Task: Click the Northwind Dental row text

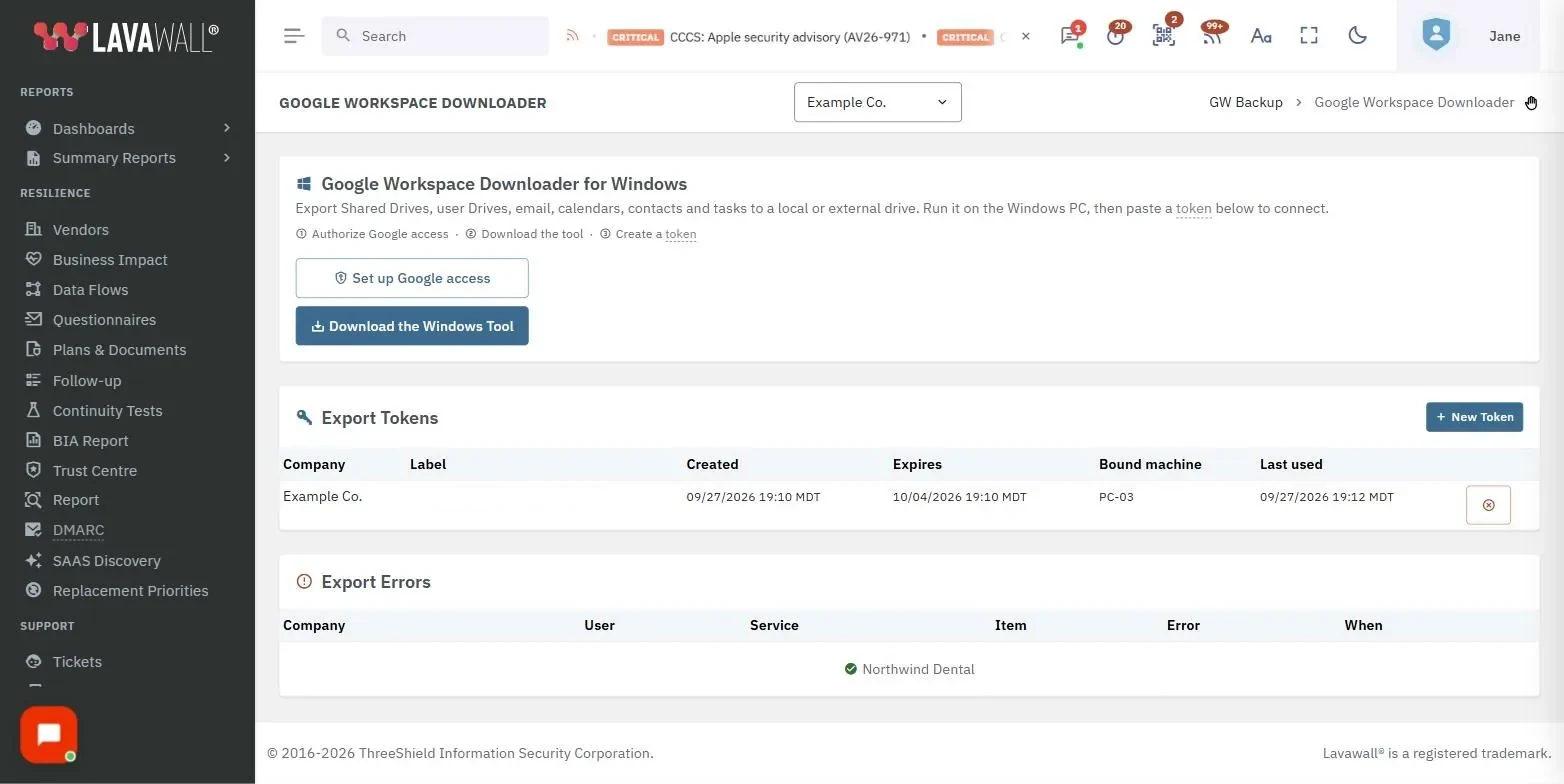Action: 918,669
